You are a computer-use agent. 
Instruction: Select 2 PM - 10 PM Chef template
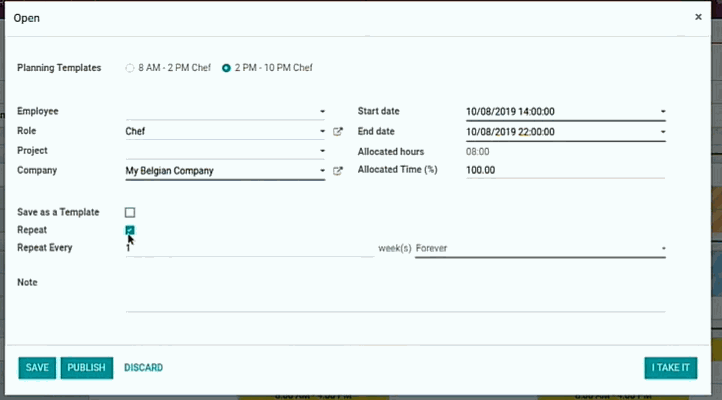click(227, 68)
